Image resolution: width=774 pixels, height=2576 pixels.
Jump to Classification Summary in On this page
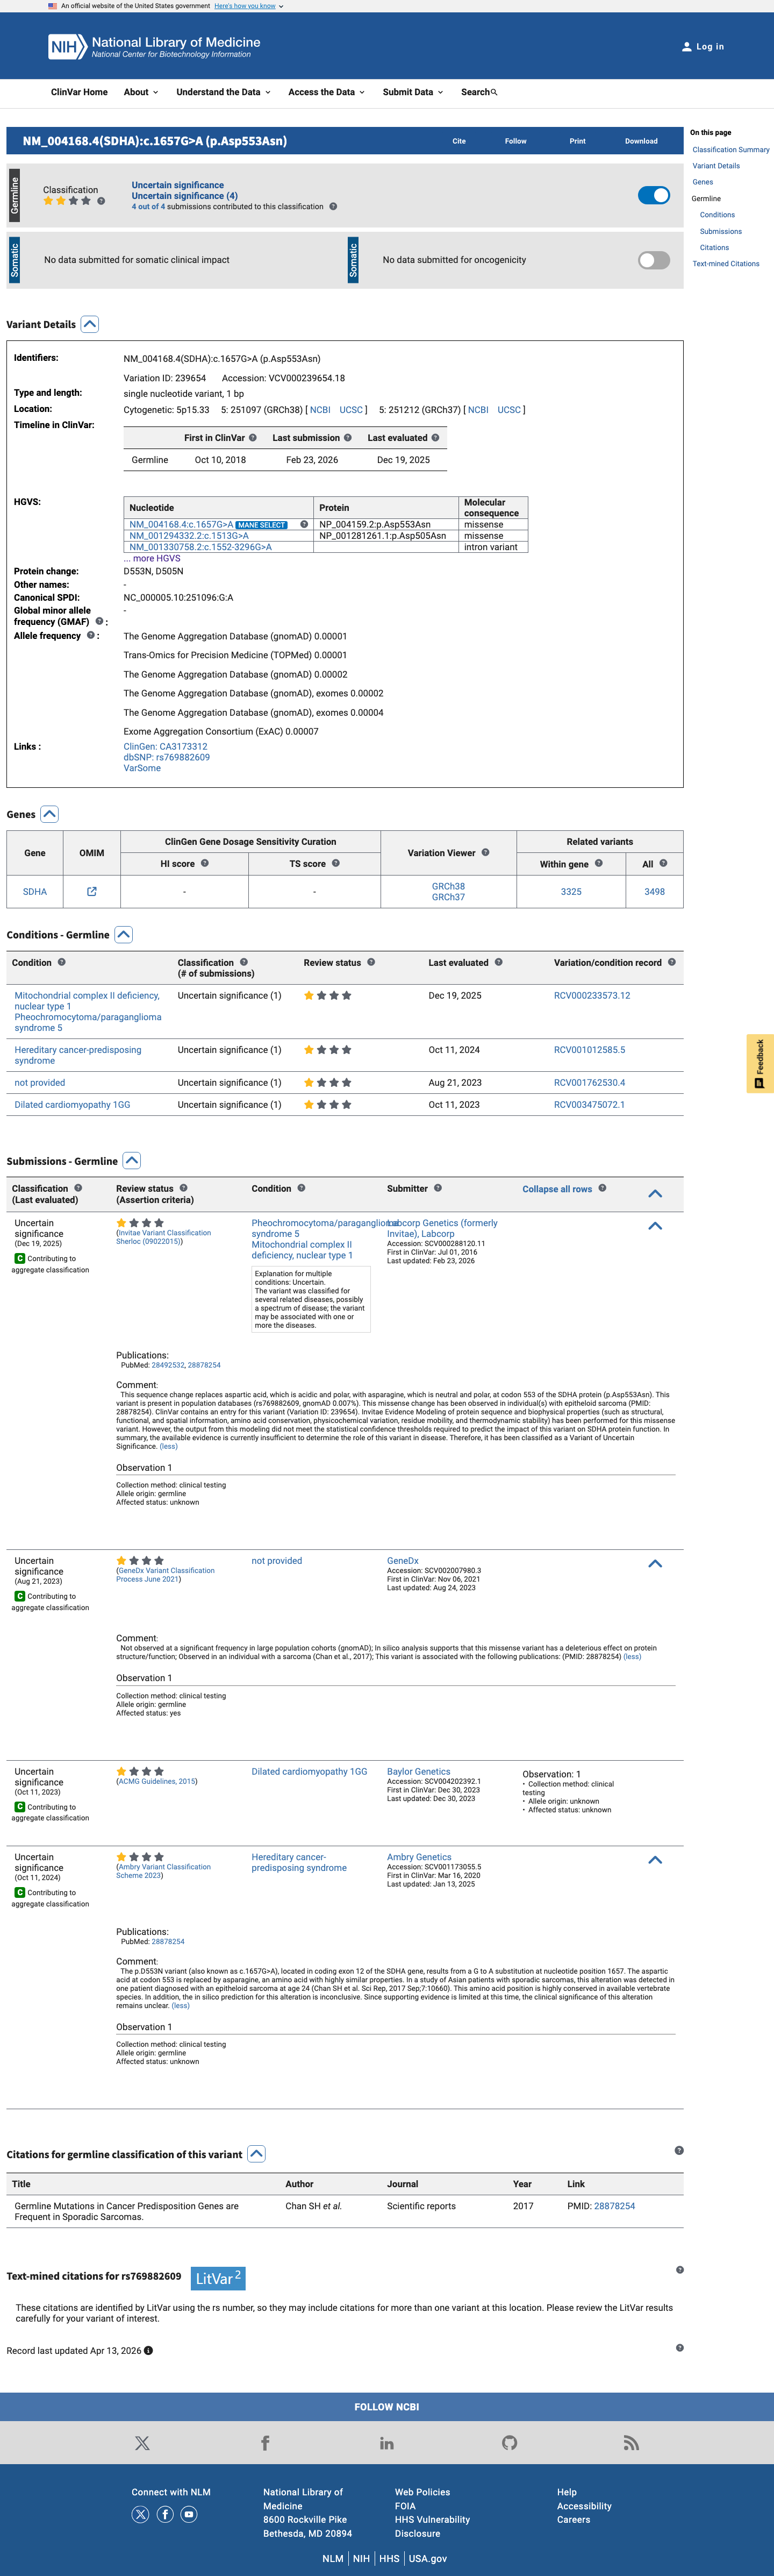point(731,150)
